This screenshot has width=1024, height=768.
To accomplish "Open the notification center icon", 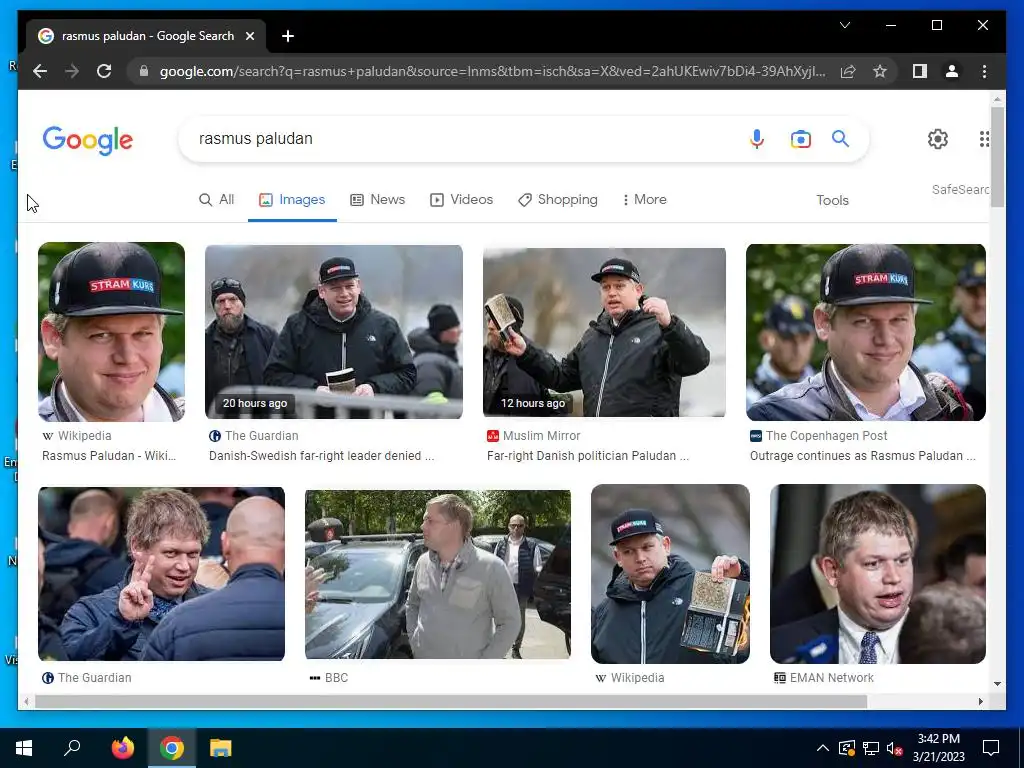I will coord(991,748).
